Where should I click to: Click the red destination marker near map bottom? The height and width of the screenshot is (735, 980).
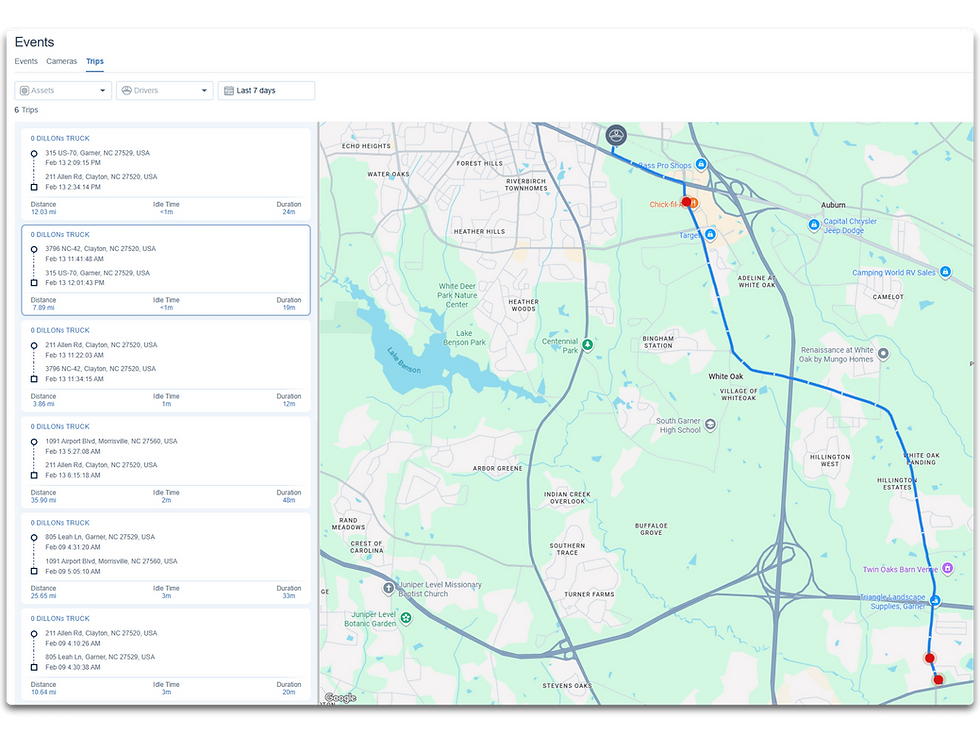coord(938,678)
